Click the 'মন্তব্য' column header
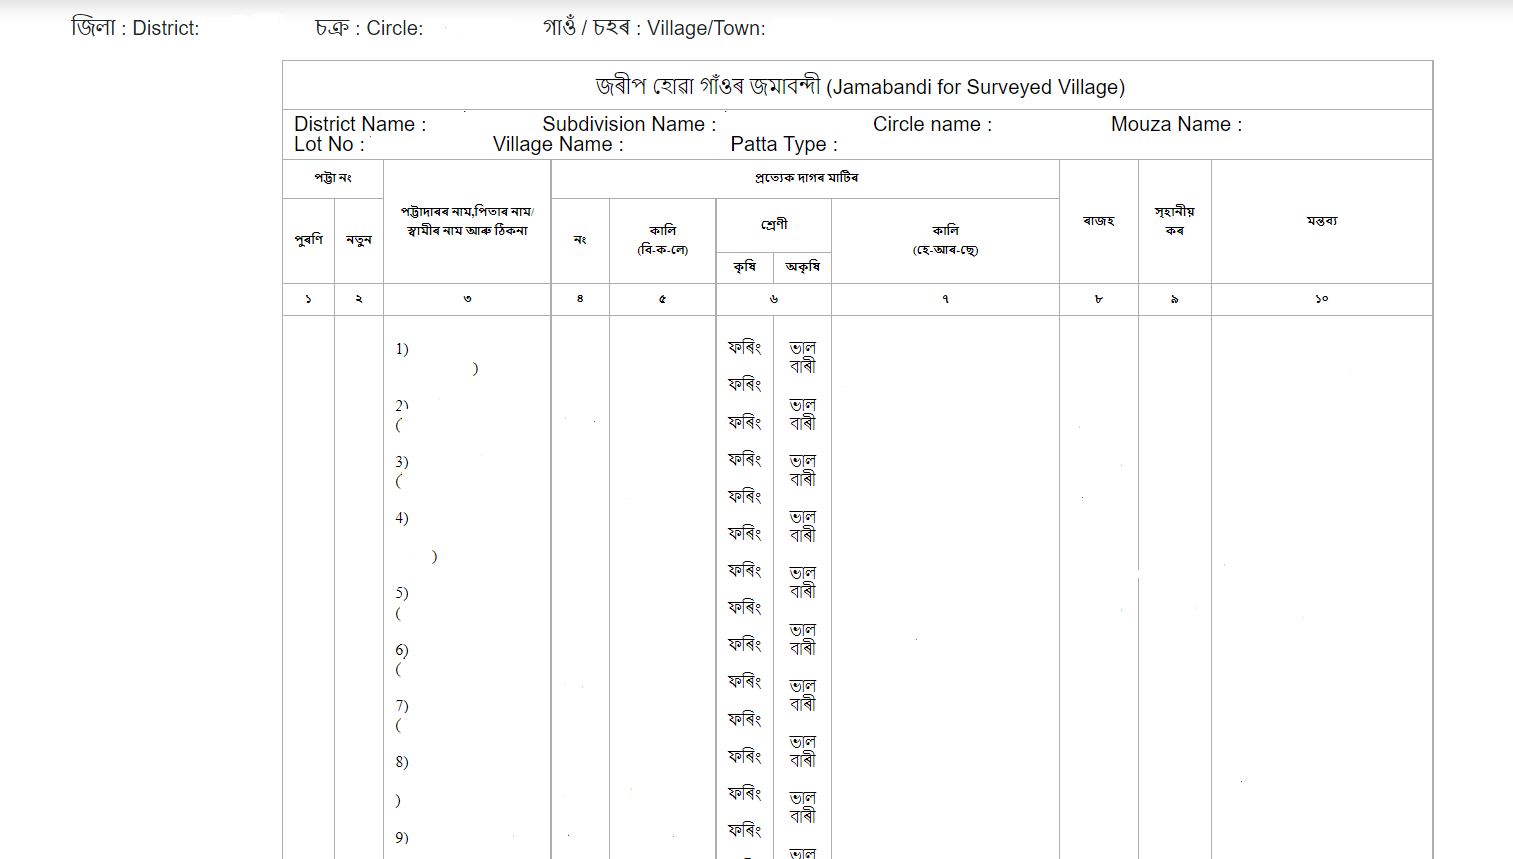 tap(1321, 221)
